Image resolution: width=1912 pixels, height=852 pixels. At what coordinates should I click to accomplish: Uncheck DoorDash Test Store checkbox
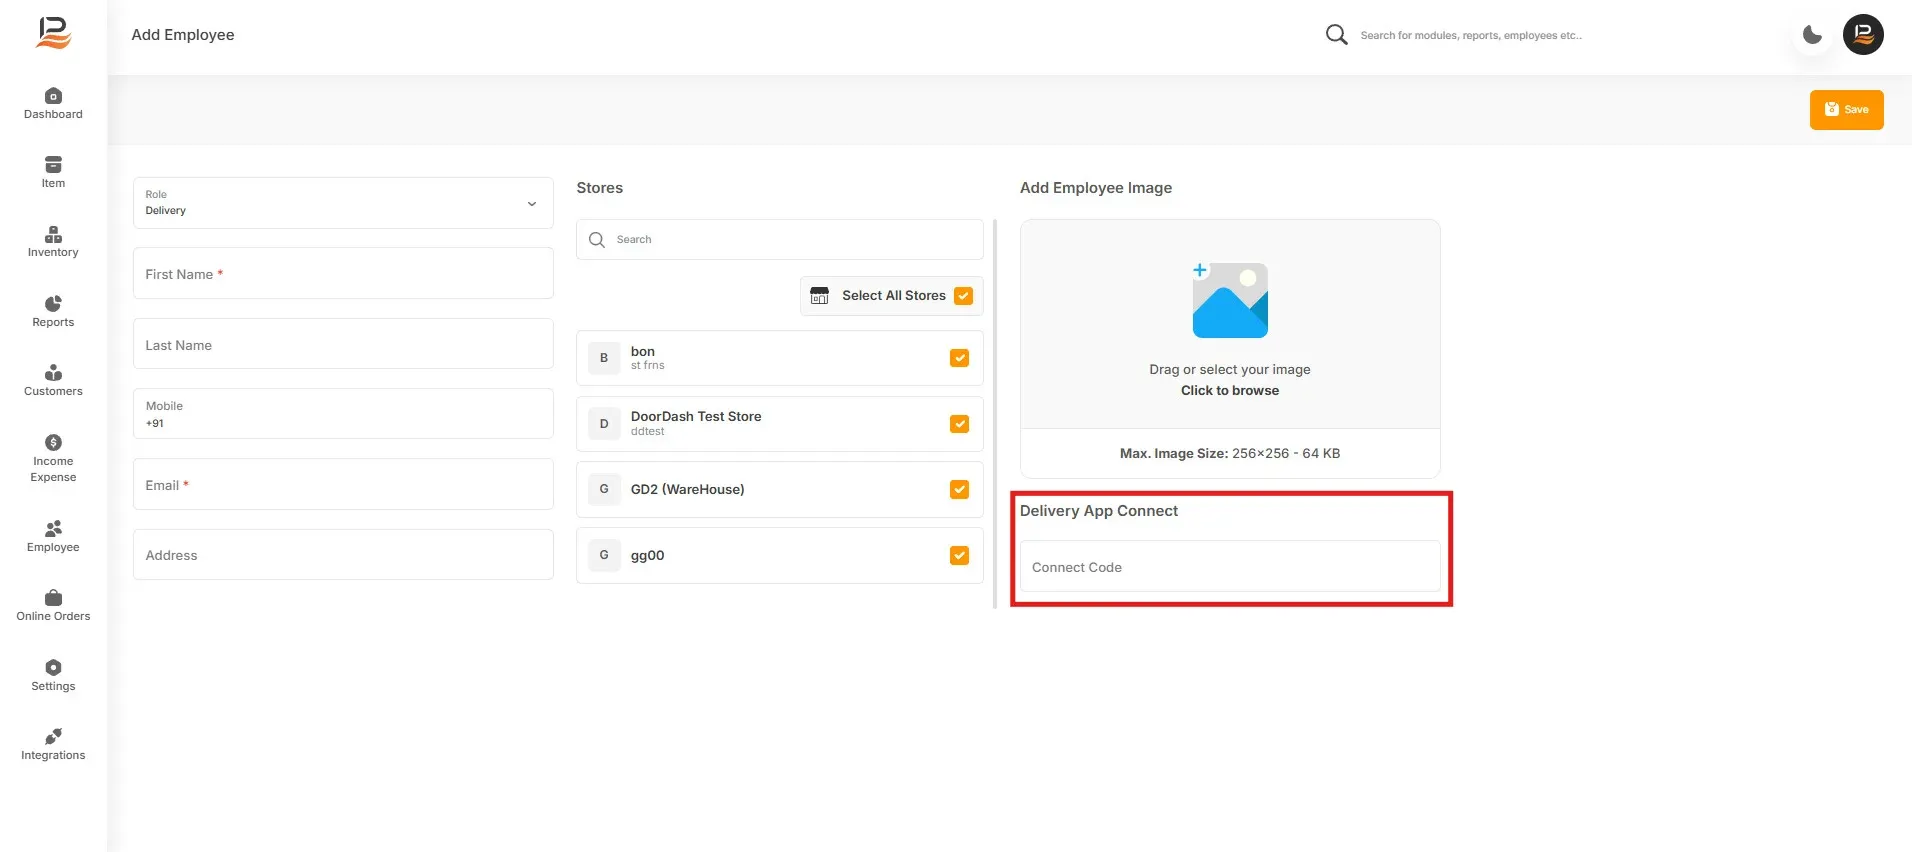point(959,424)
